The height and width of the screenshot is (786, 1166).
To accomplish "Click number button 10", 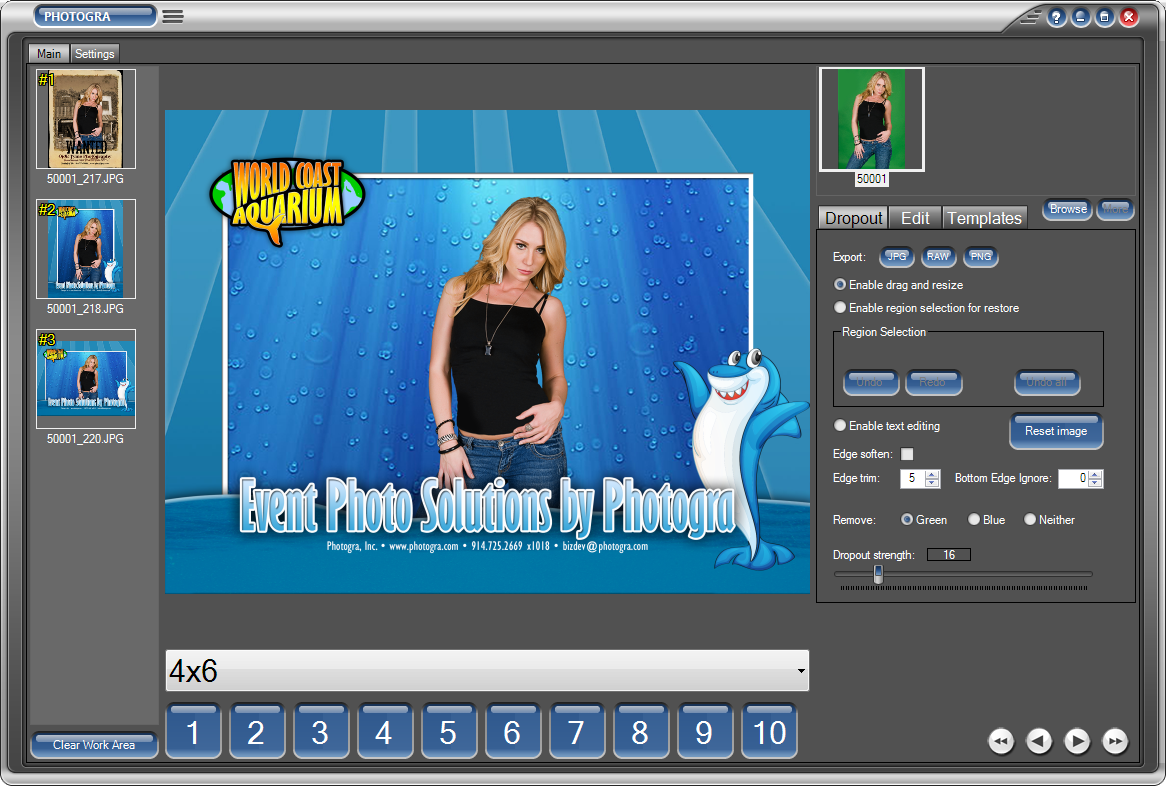I will 769,732.
